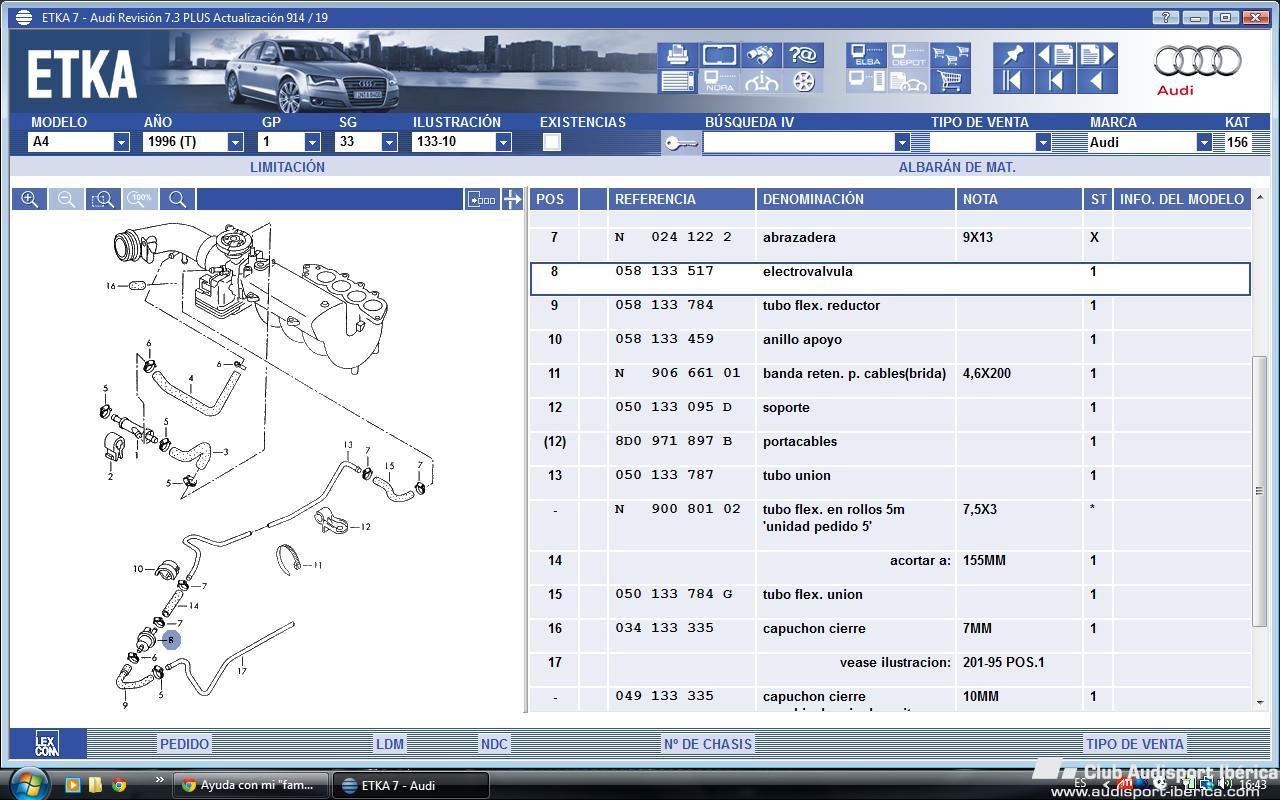Click the multiple shopping carts icon
The height and width of the screenshot is (800, 1280).
pyautogui.click(x=950, y=54)
